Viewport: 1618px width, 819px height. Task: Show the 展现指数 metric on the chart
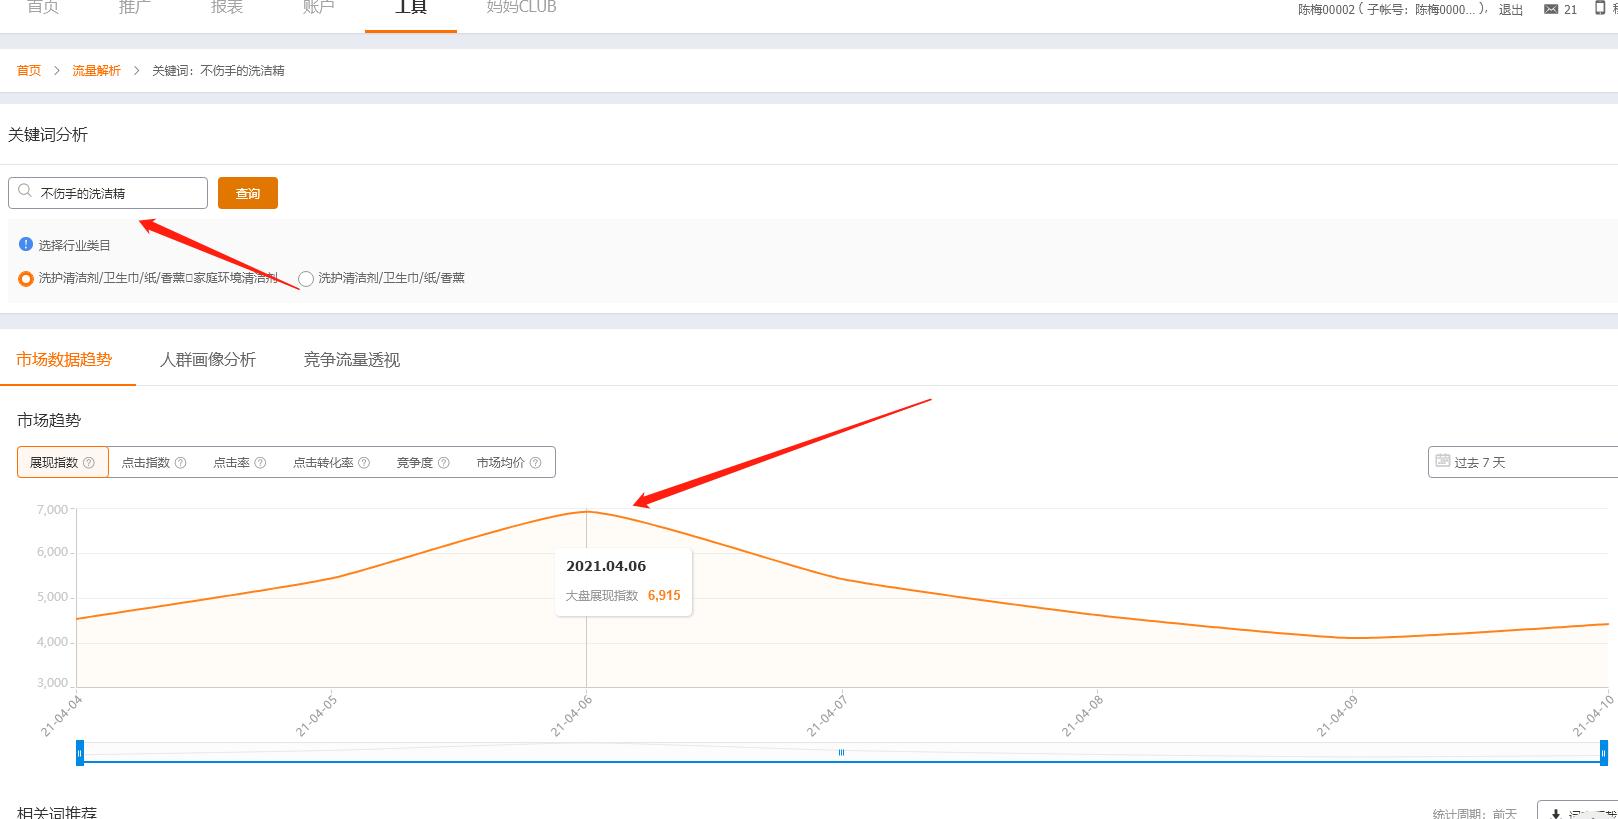[x=62, y=462]
